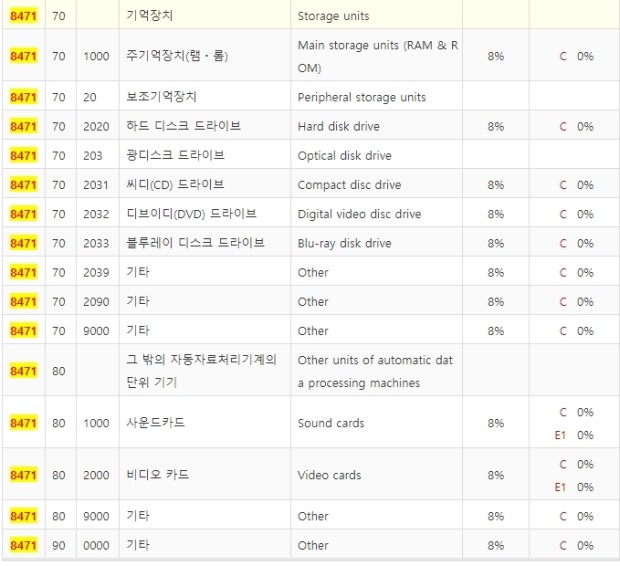Viewport: 620px width, 566px height.
Task: Click 'C 0%' rate in Compact disc drive row
Action: 577,185
